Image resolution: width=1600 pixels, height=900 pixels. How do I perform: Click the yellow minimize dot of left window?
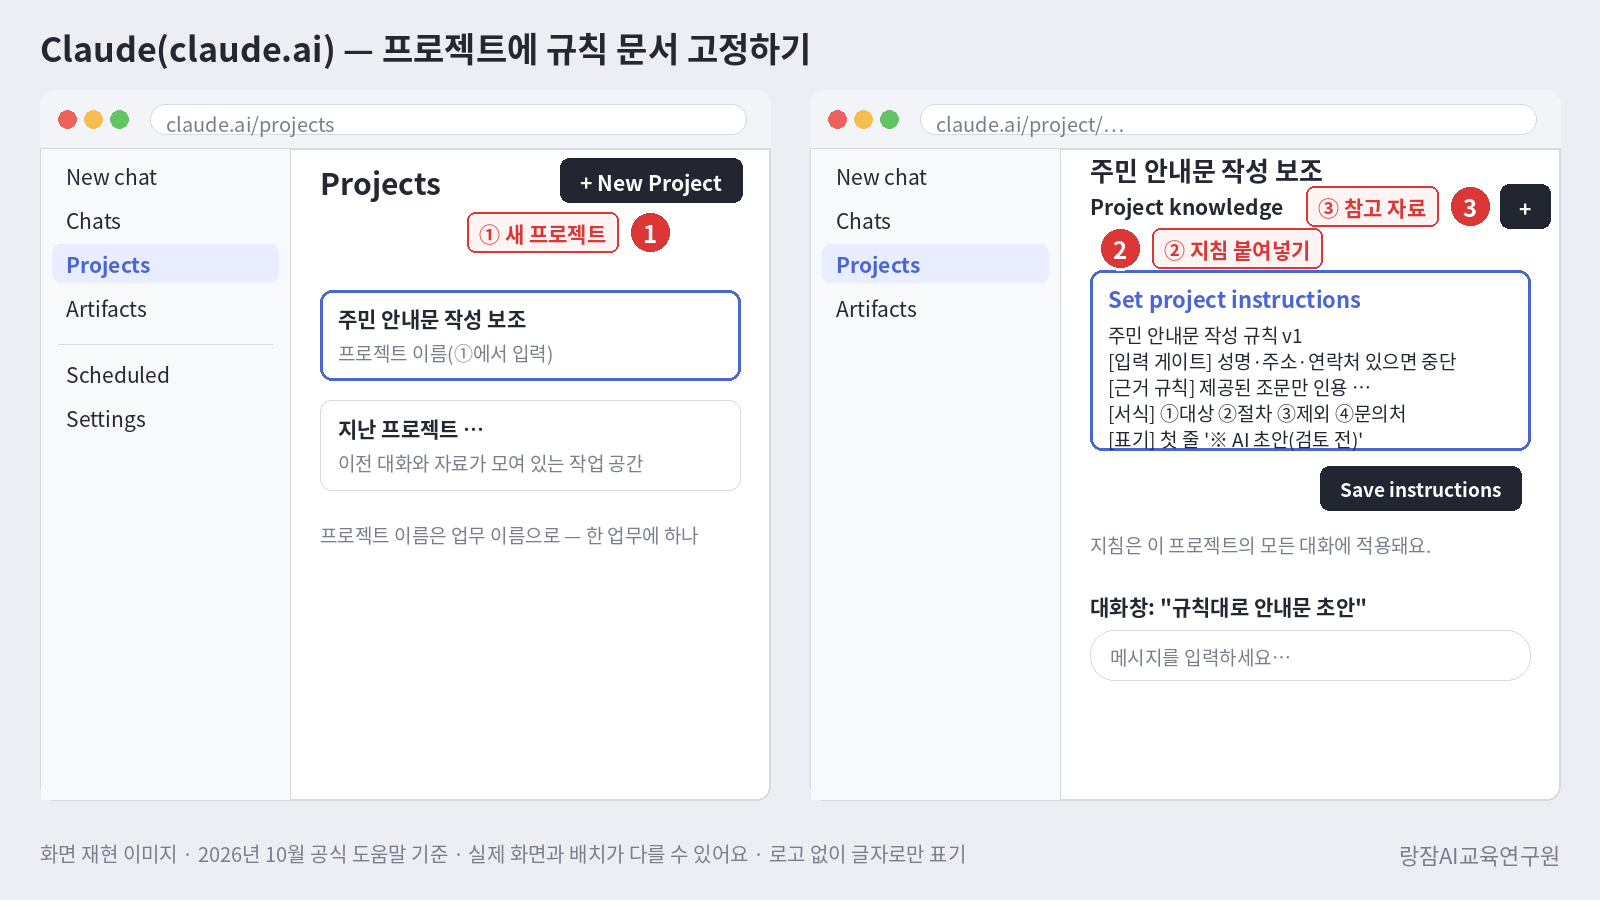pyautogui.click(x=94, y=120)
